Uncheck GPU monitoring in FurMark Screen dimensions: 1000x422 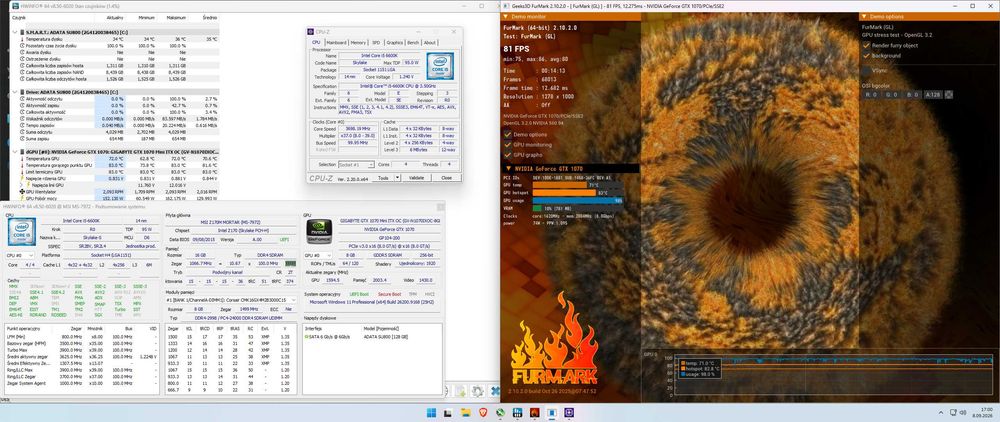pos(508,145)
